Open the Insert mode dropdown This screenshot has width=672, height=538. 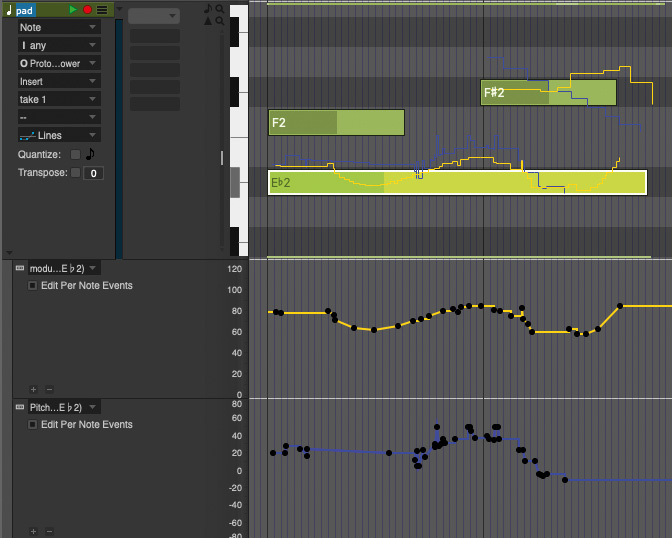59,81
